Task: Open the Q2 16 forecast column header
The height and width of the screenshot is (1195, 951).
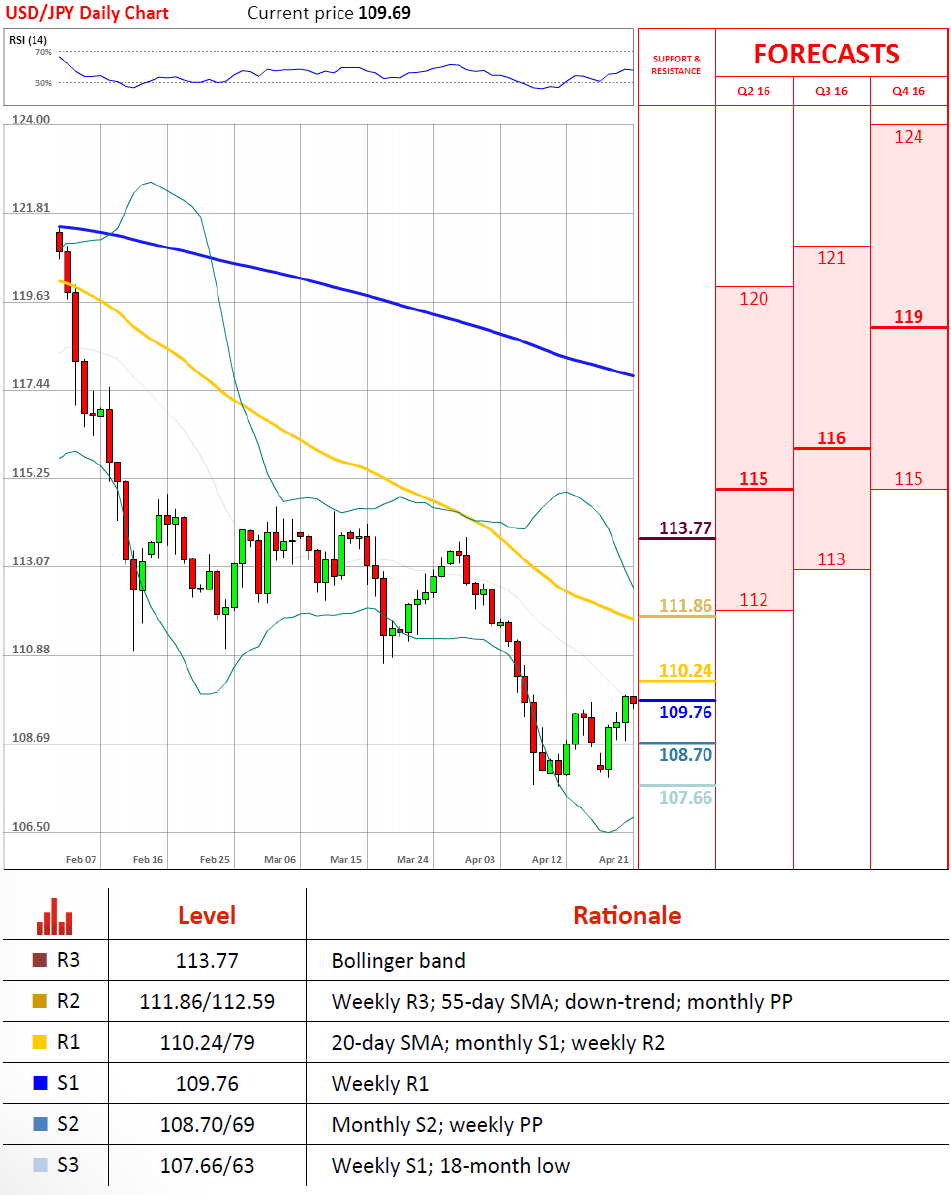Action: [x=754, y=91]
